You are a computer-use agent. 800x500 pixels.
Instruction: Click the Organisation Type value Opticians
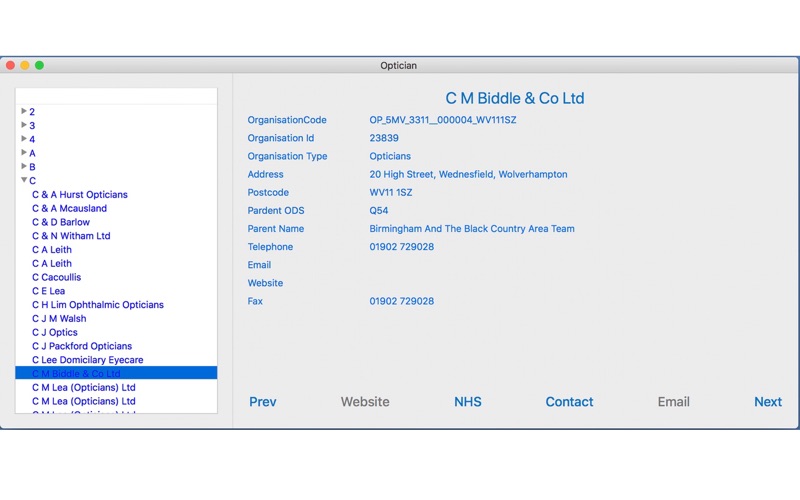click(390, 156)
